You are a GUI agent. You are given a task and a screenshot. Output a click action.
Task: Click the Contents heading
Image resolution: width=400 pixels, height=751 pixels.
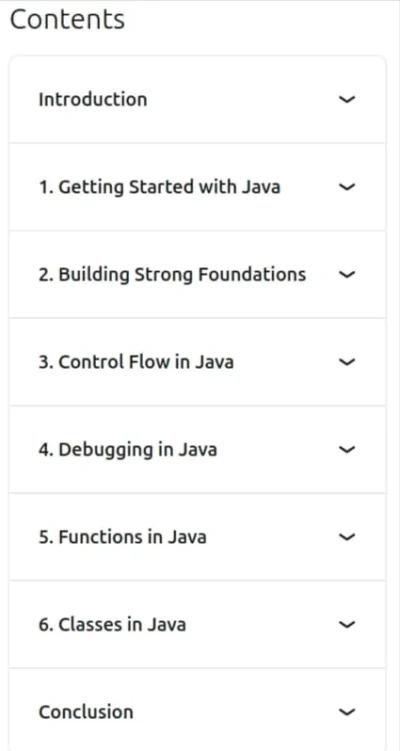(x=68, y=20)
